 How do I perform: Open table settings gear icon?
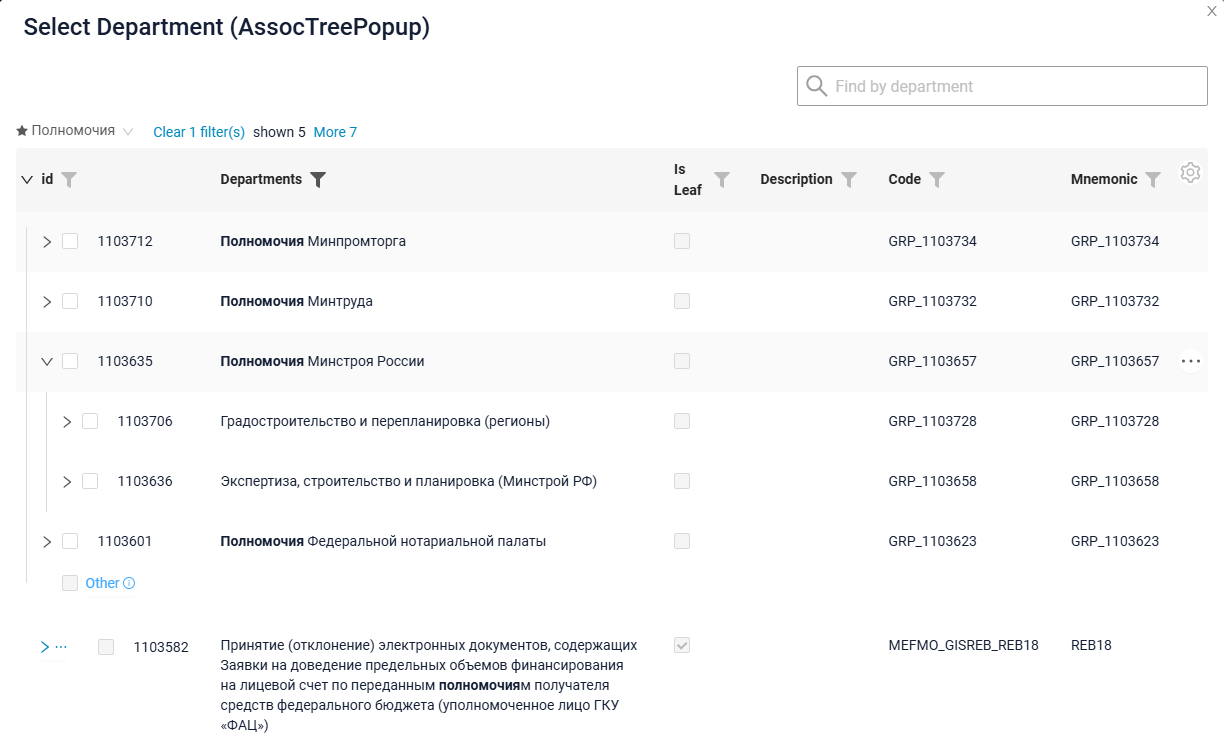[1190, 173]
